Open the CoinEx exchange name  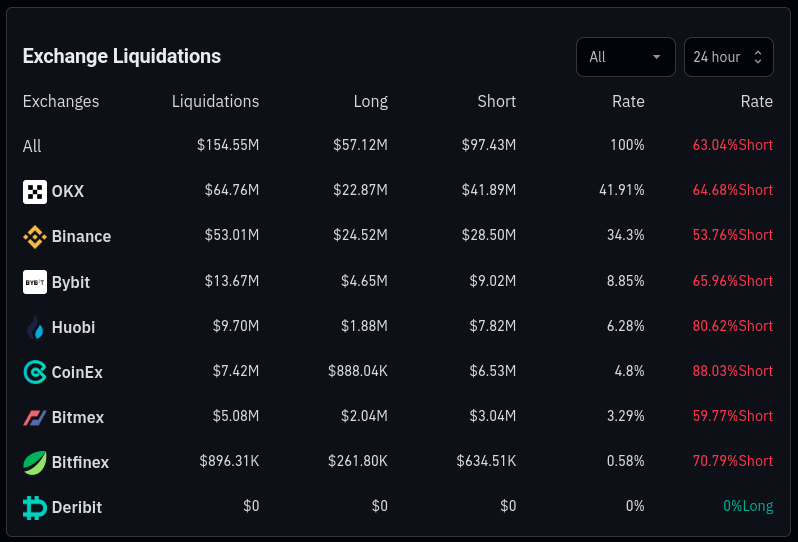coord(77,372)
